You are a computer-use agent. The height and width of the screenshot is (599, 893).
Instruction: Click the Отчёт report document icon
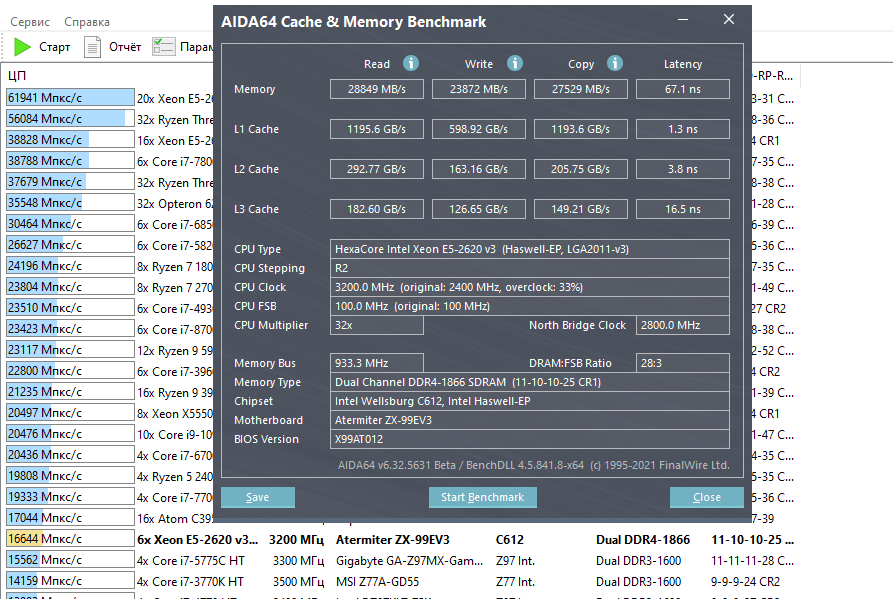92,47
